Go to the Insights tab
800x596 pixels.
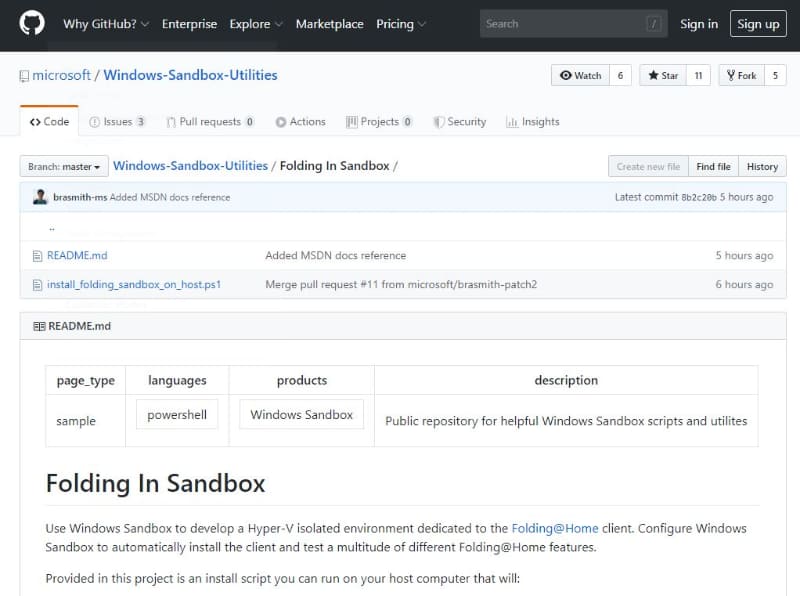point(533,122)
